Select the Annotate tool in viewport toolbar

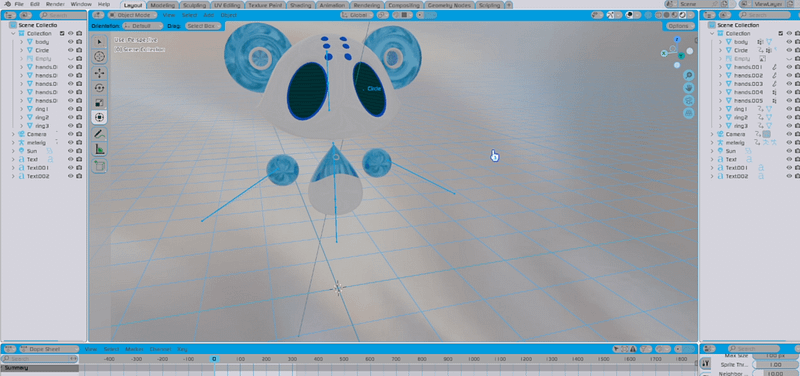[99, 134]
